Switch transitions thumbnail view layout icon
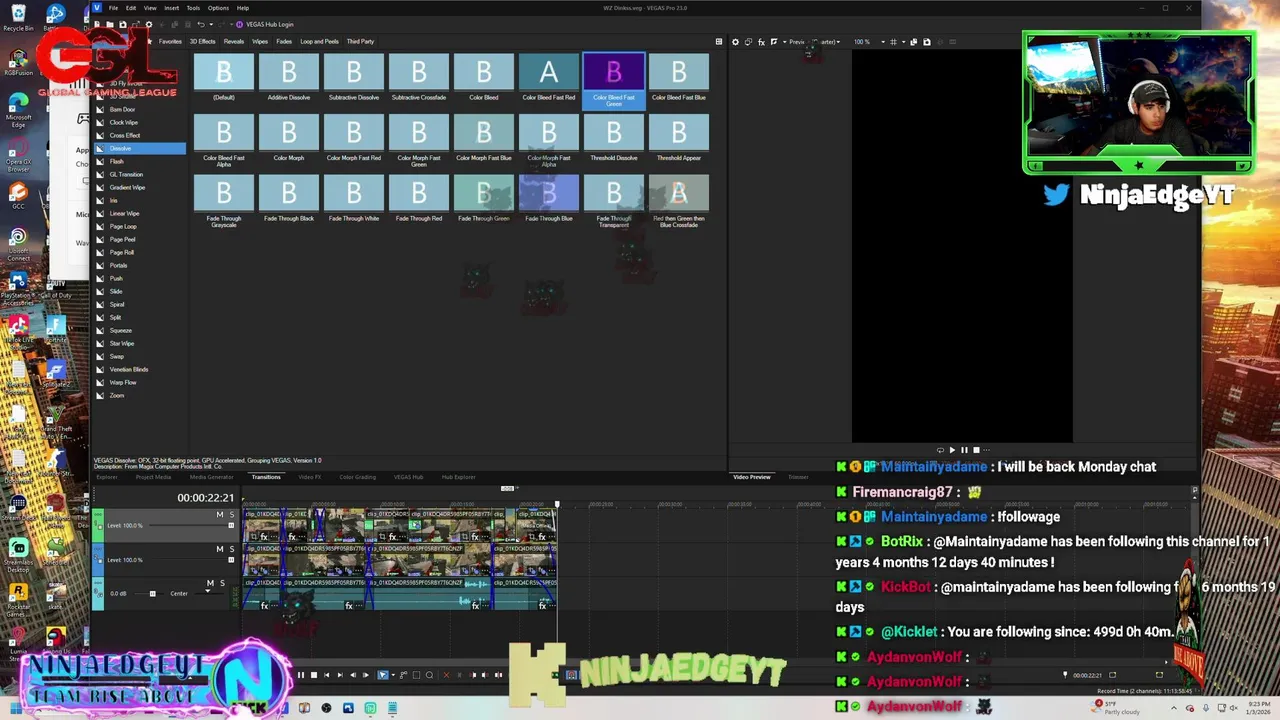This screenshot has width=1280, height=720. tap(719, 42)
